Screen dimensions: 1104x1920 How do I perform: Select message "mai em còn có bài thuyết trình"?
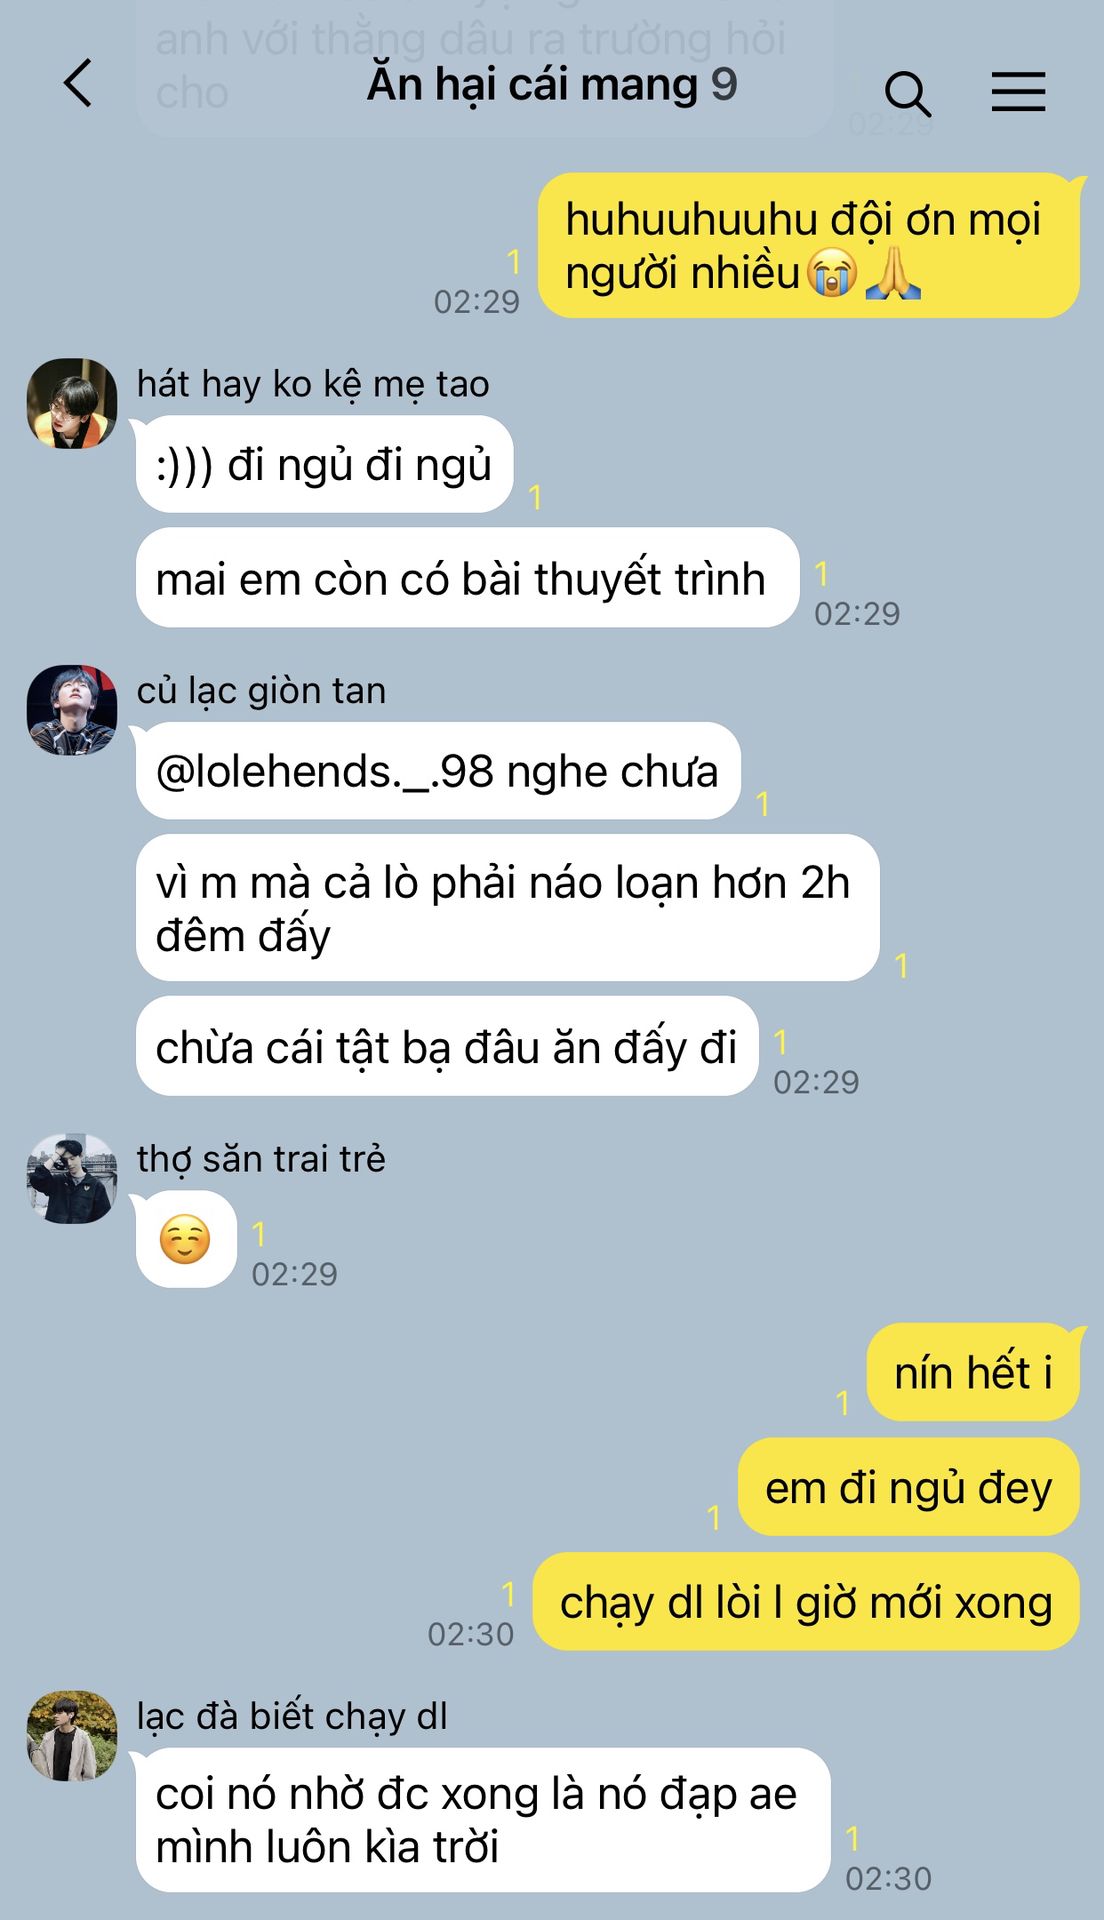[467, 578]
